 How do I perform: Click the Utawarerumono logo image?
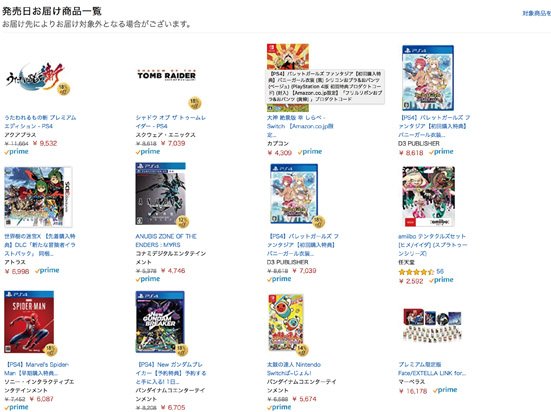[x=35, y=77]
